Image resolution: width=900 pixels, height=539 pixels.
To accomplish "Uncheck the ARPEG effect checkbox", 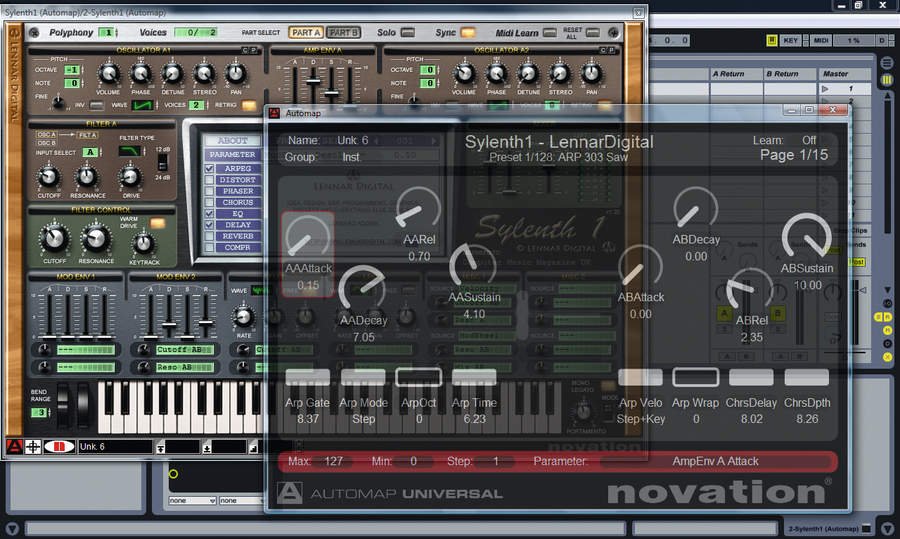I will [210, 169].
